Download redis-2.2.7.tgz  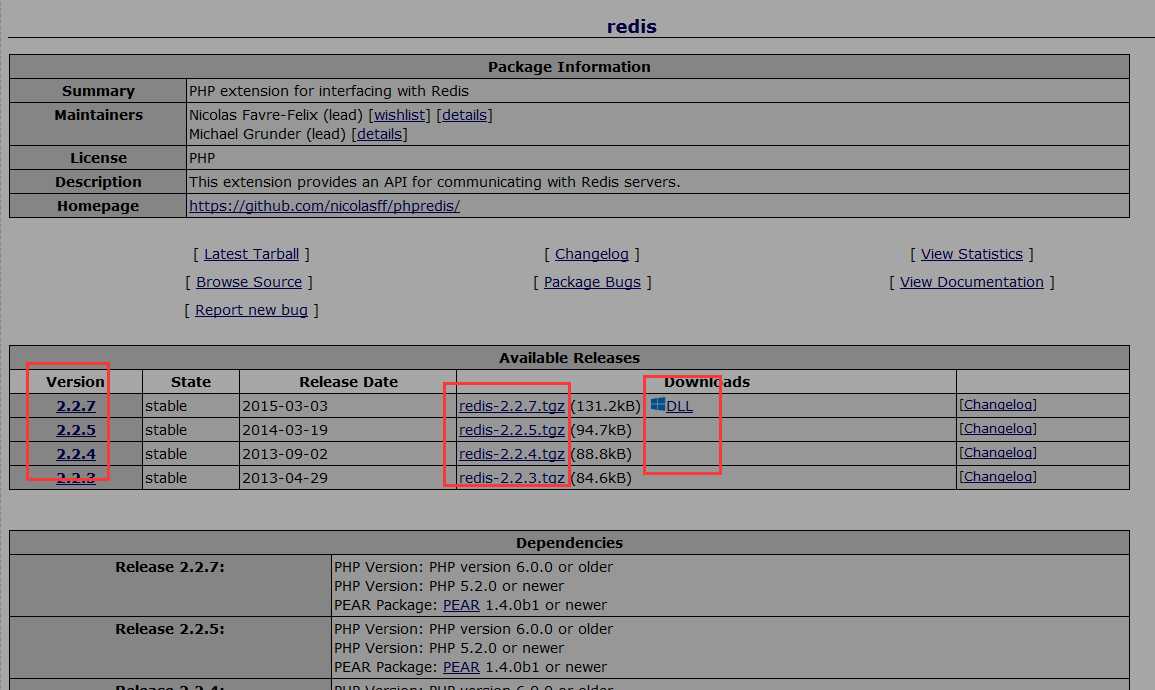click(512, 406)
